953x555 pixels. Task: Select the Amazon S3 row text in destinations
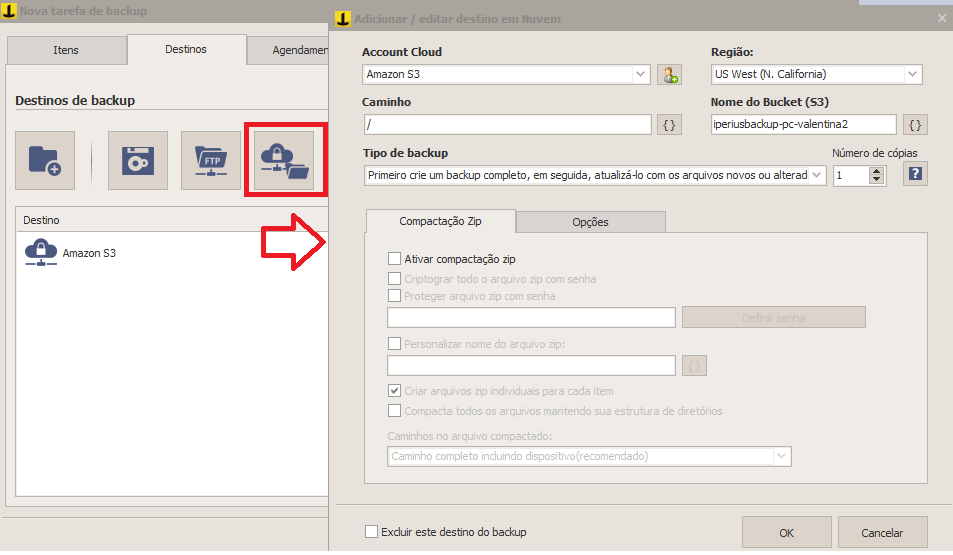pos(89,253)
